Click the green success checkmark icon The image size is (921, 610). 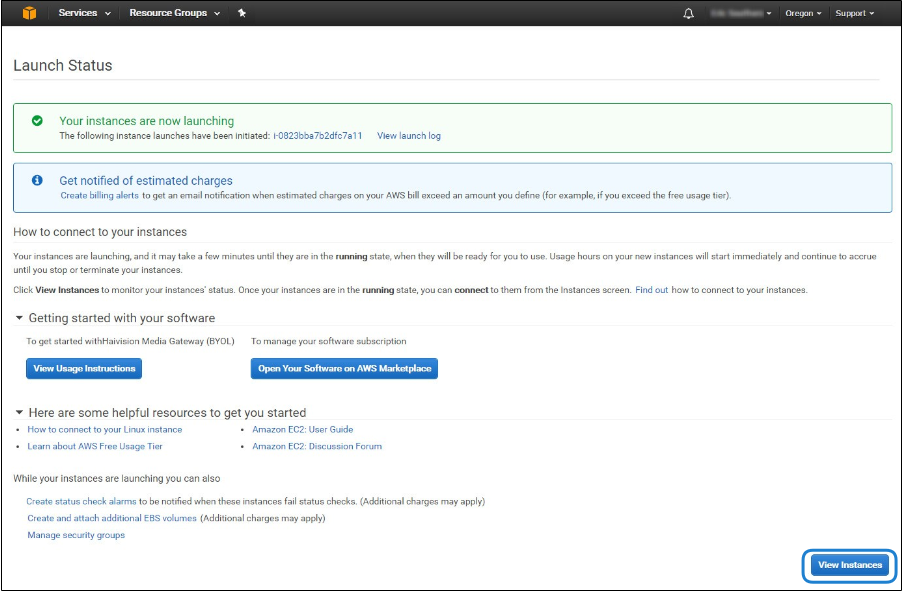pyautogui.click(x=37, y=121)
